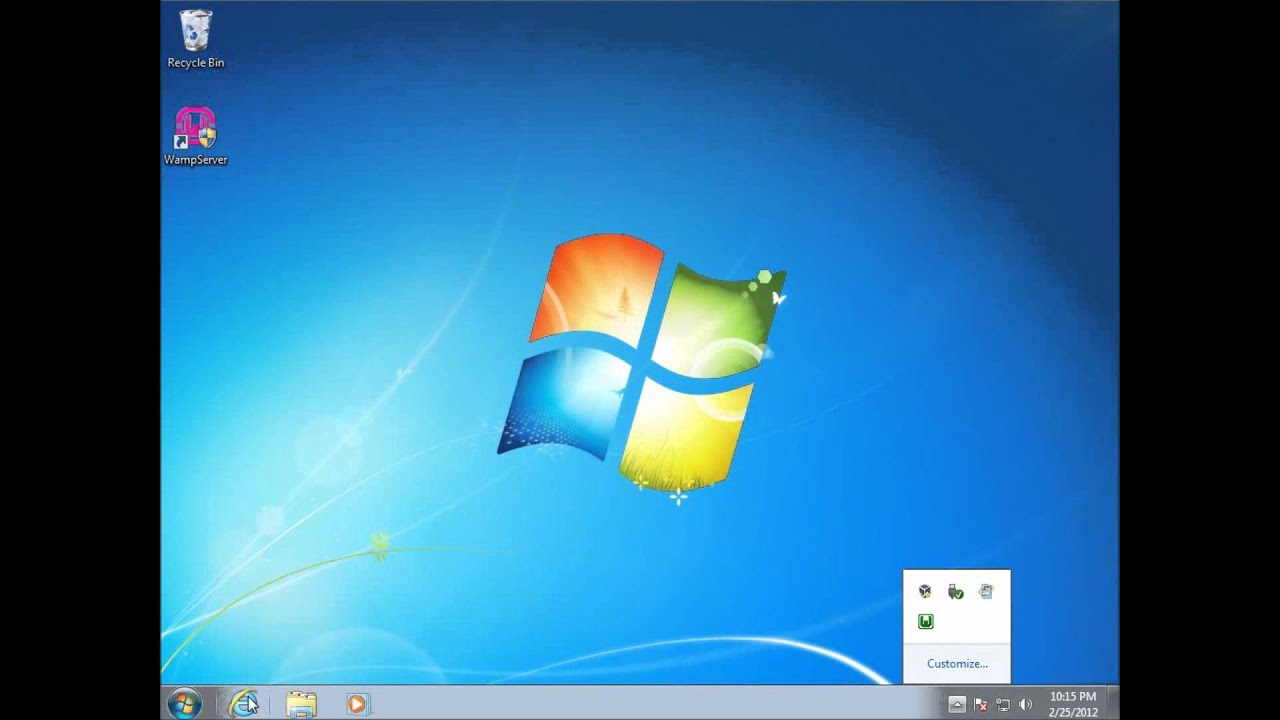Click the third icon in tray popup
The width and height of the screenshot is (1280, 720).
coord(986,591)
